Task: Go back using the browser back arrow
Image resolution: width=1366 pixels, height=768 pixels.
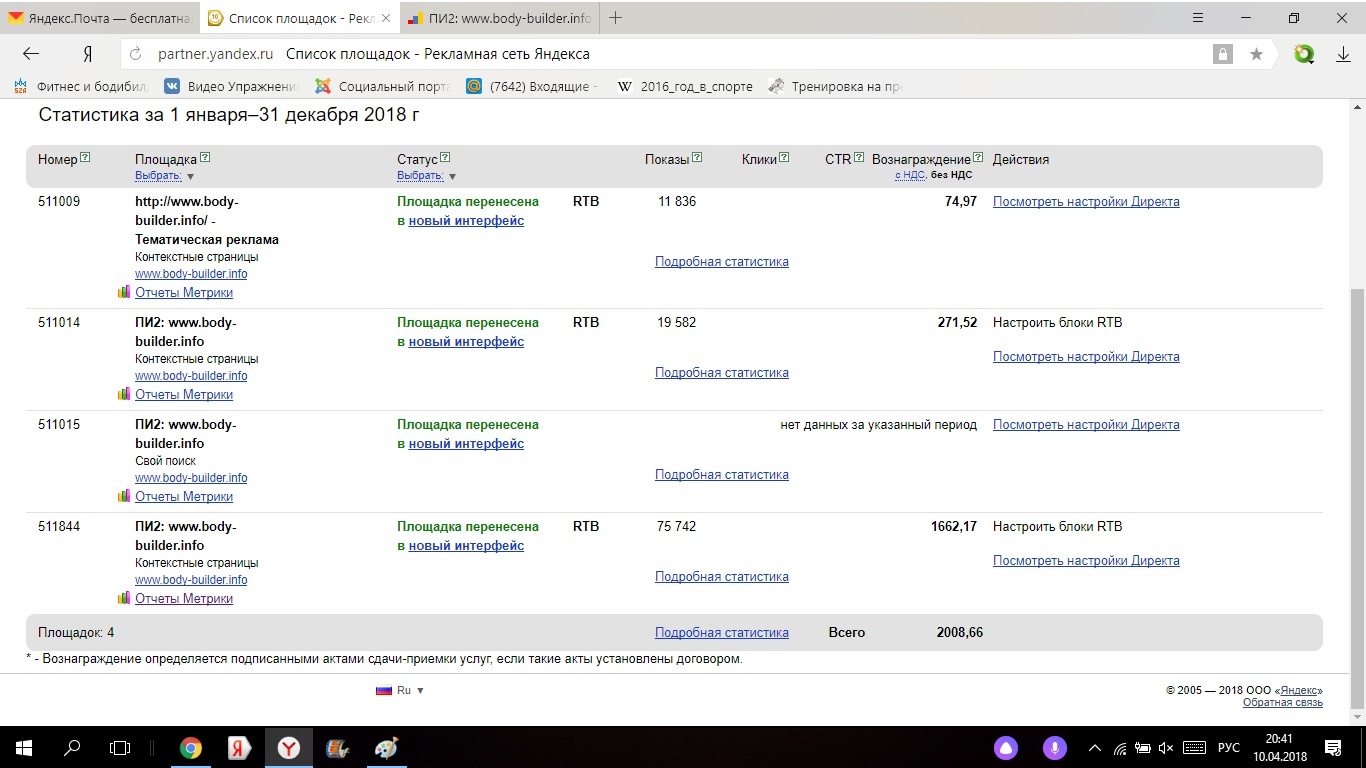Action: pos(31,54)
